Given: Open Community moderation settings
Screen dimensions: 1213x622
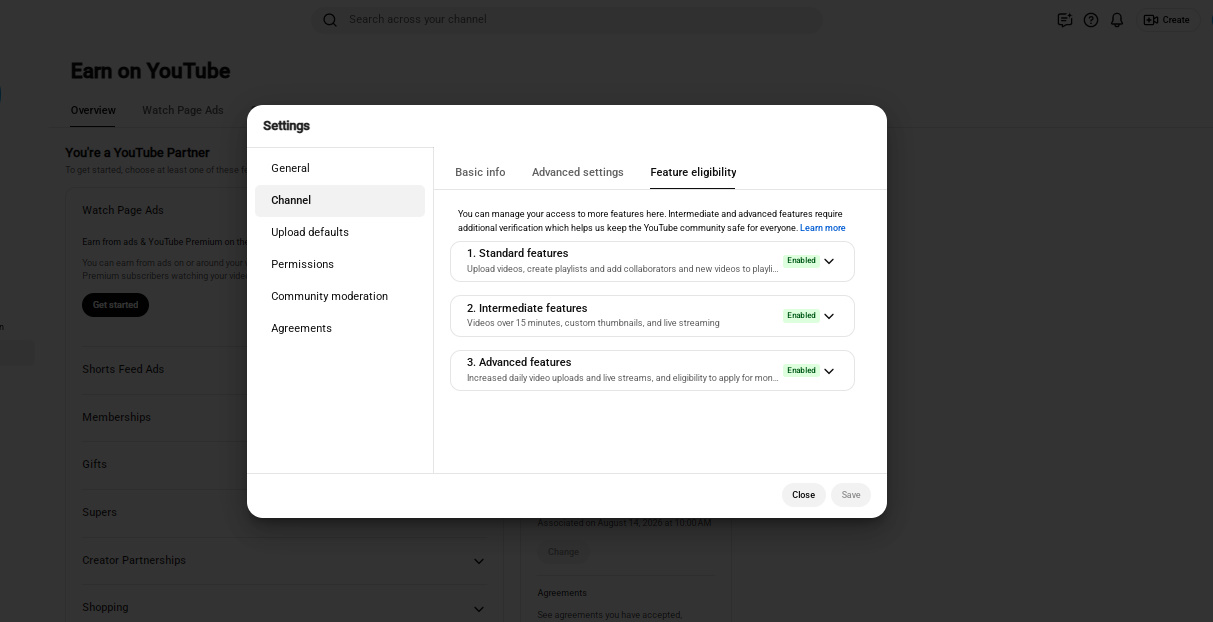Looking at the screenshot, I should (340, 296).
